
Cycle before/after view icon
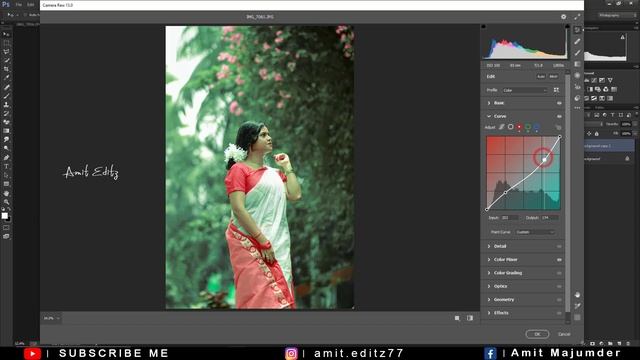(470, 318)
